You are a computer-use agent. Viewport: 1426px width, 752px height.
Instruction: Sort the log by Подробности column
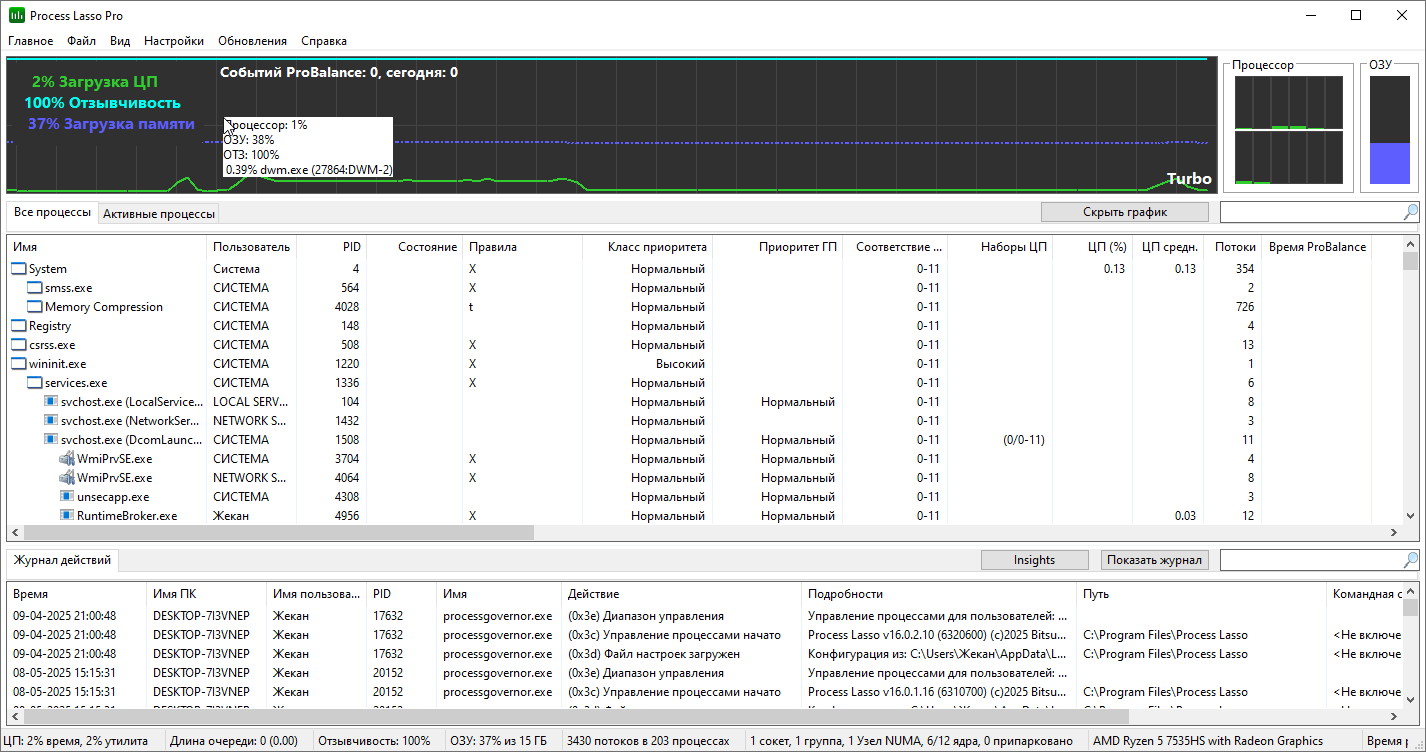(x=939, y=594)
